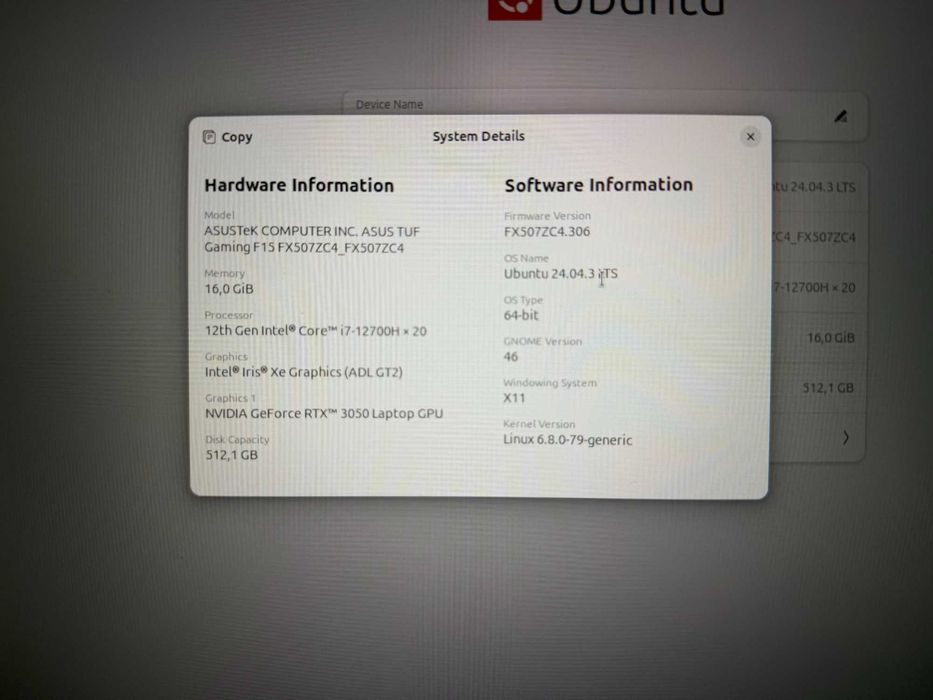Screen dimensions: 933x700
Task: Click the firmware version 'FX507ZC4.306'
Action: 547,232
